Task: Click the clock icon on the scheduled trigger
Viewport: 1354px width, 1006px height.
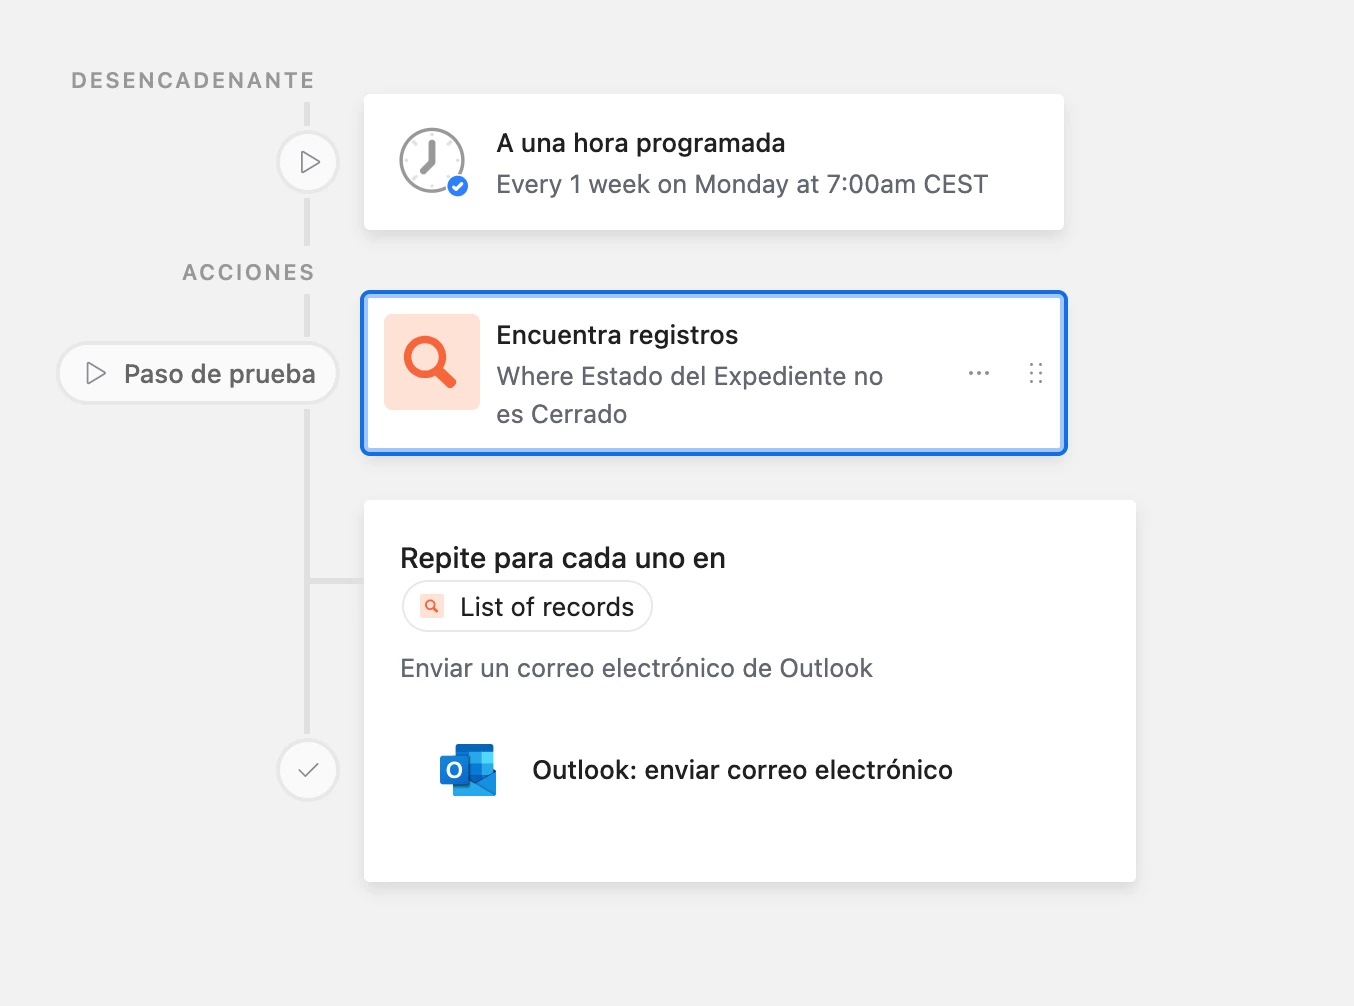Action: click(432, 161)
